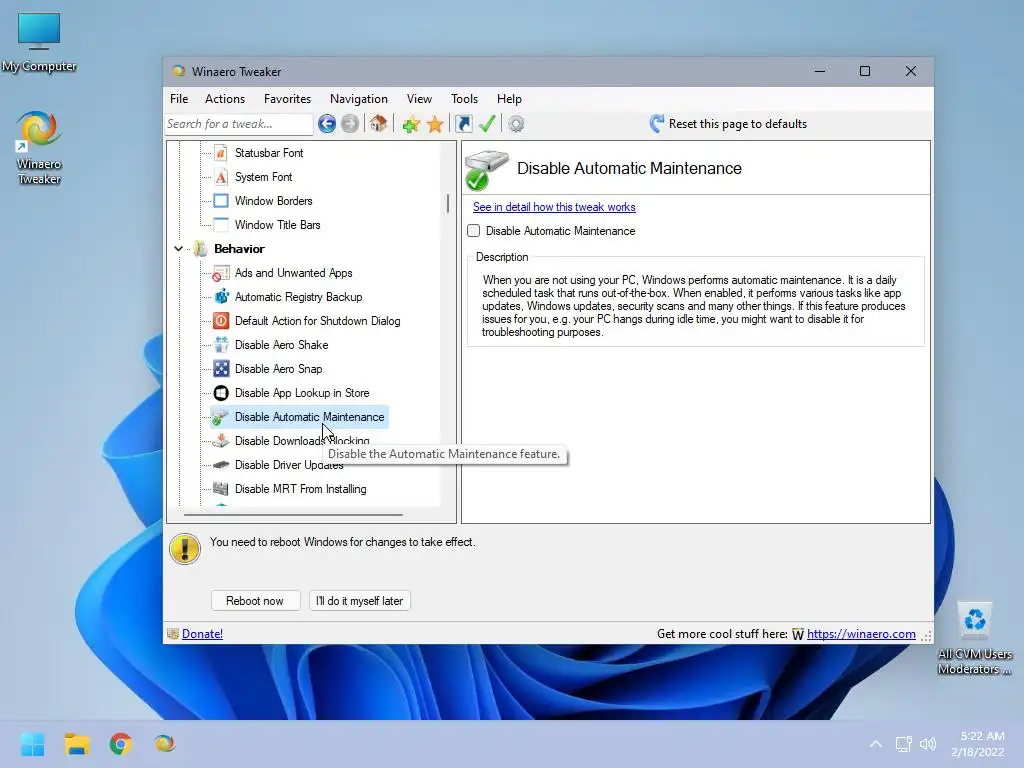Open Winaero Tweaker desktop shortcut
Viewport: 1024px width, 768px height.
pyautogui.click(x=39, y=148)
